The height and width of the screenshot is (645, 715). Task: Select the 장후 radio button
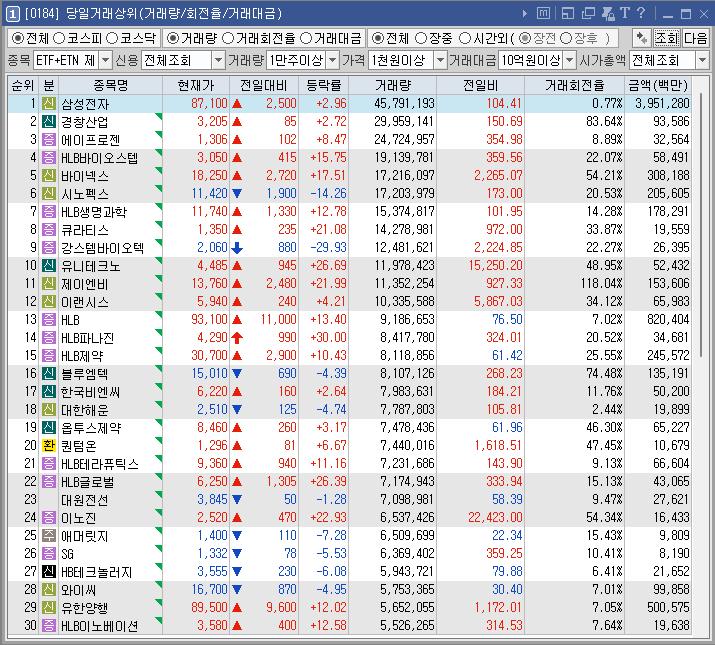coord(566,38)
